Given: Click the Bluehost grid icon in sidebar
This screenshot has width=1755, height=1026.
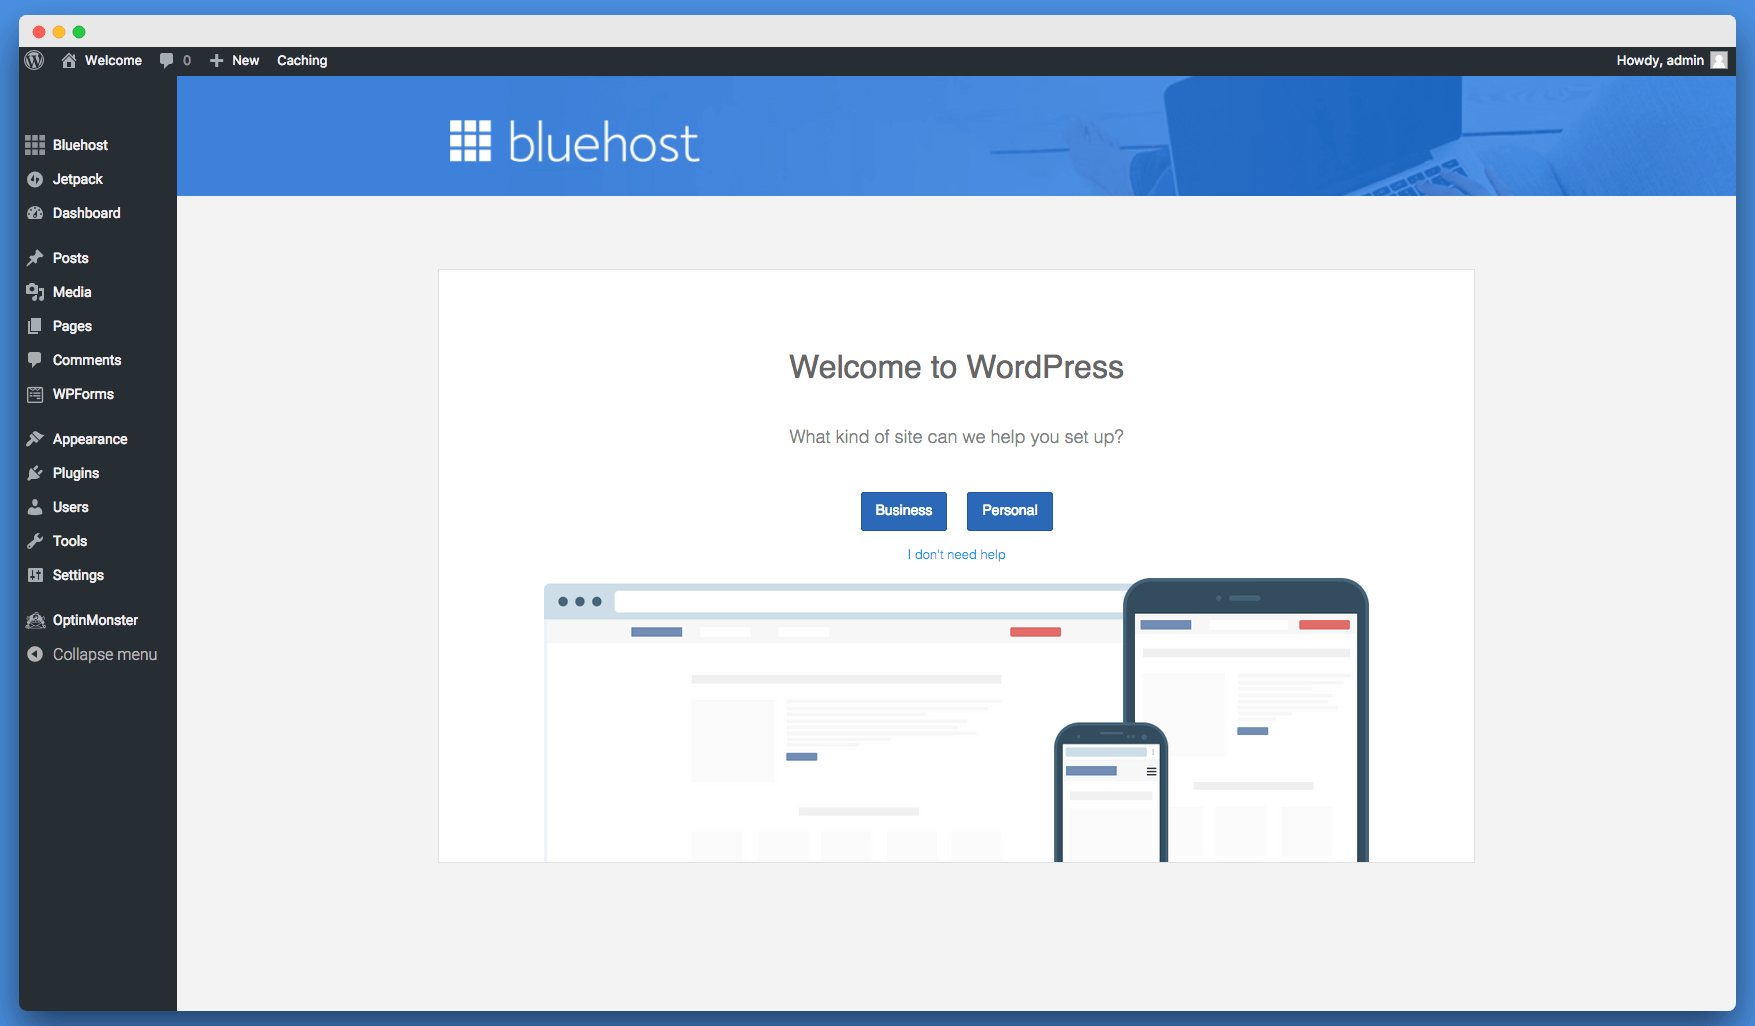Looking at the screenshot, I should point(35,145).
